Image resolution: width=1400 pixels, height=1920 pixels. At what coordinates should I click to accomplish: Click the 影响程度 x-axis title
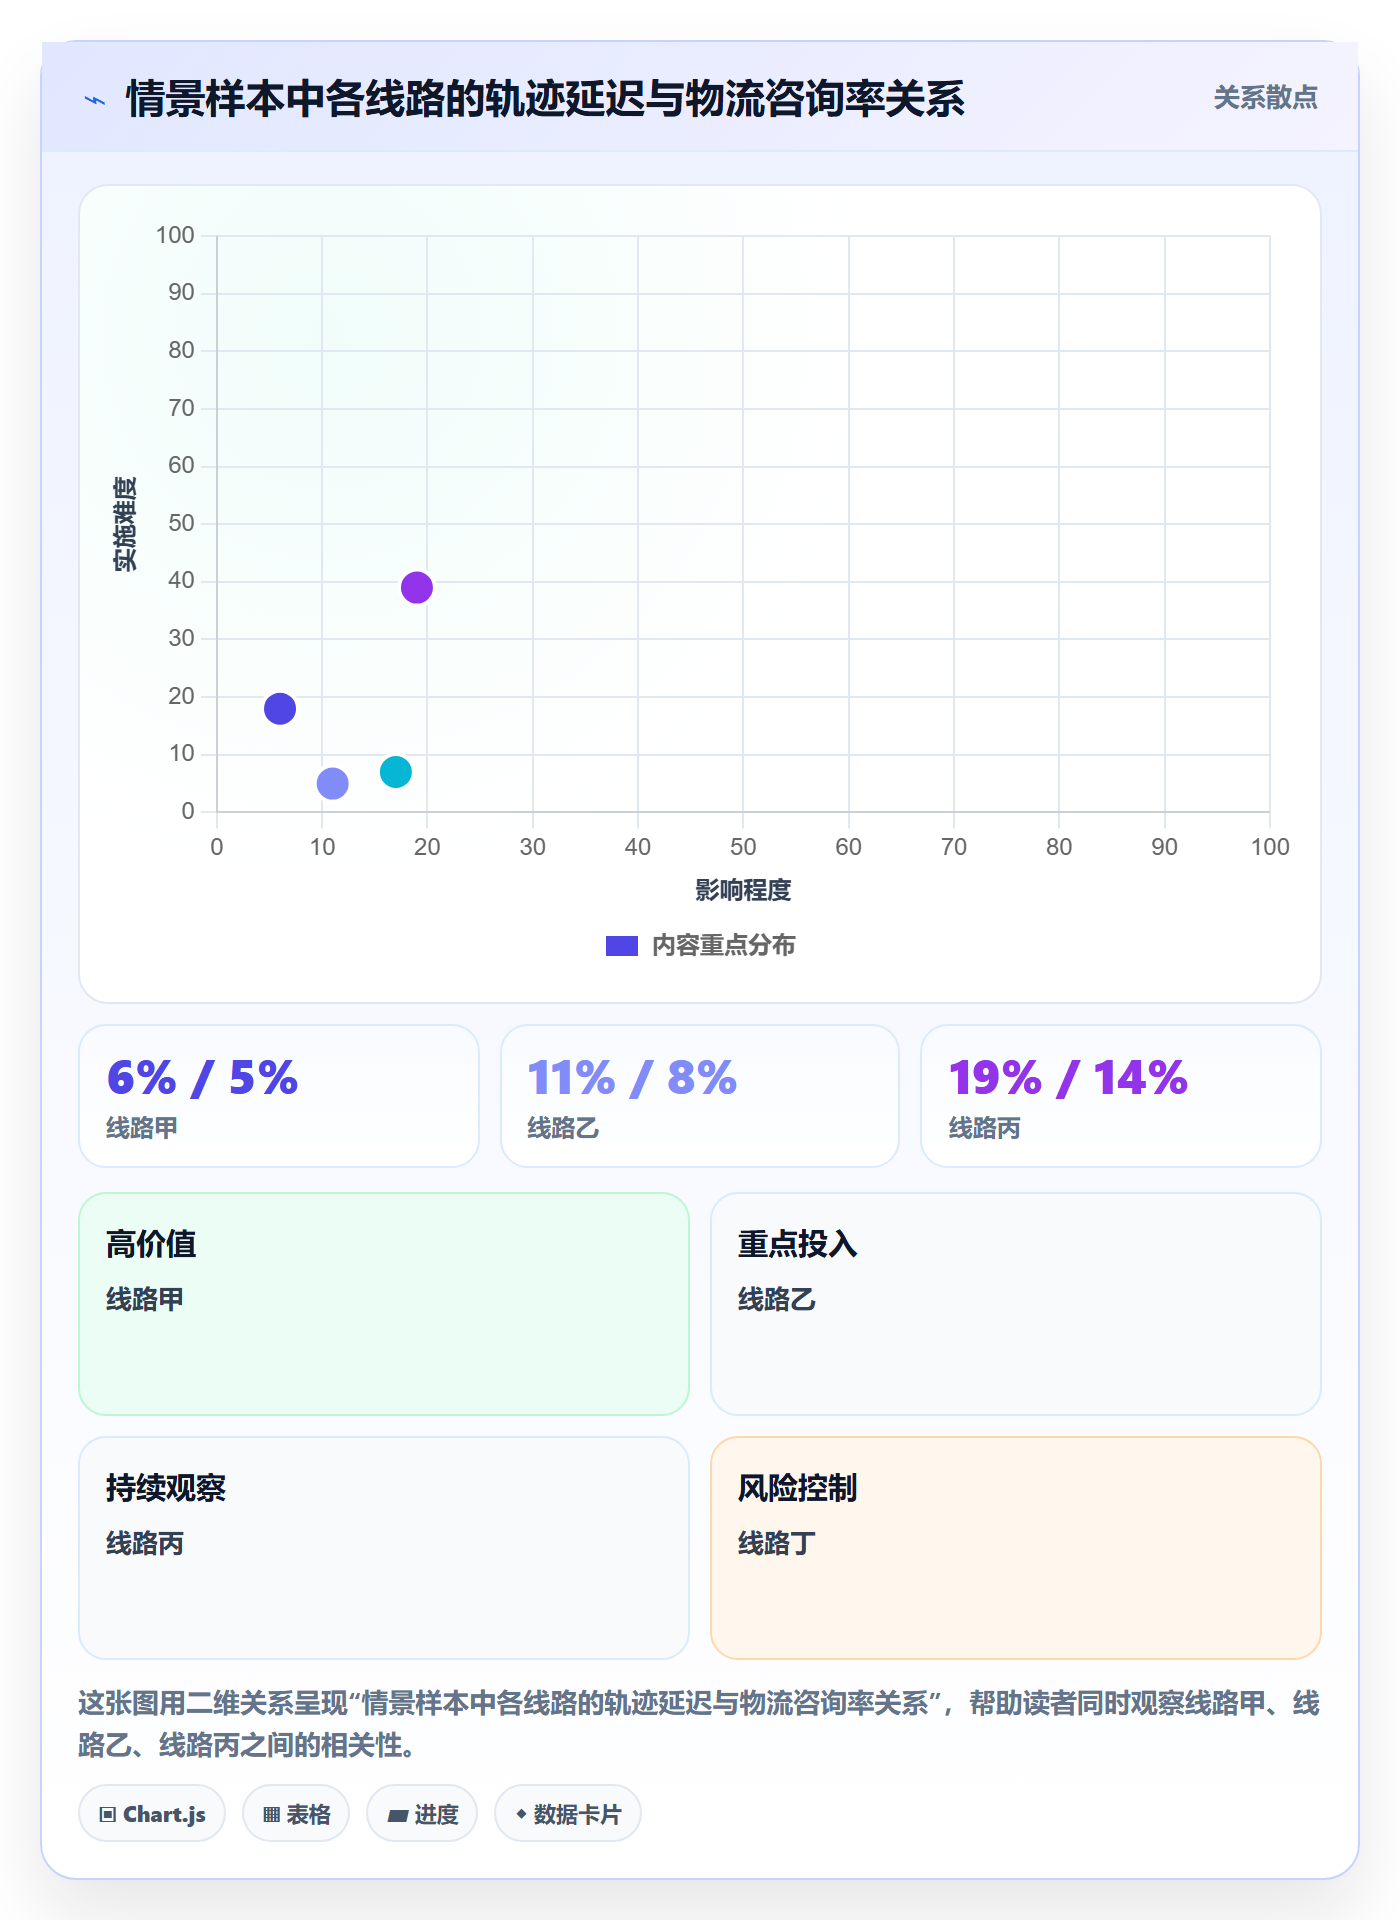(x=743, y=890)
